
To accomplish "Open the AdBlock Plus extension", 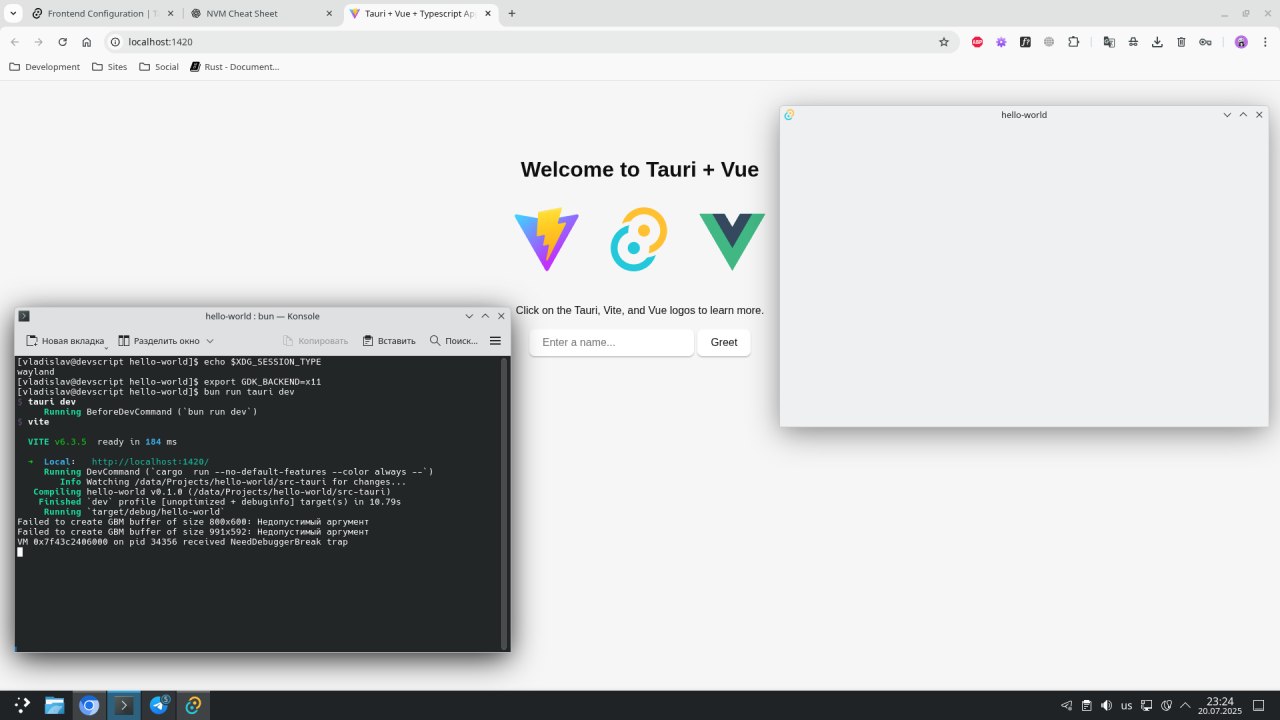I will (977, 42).
